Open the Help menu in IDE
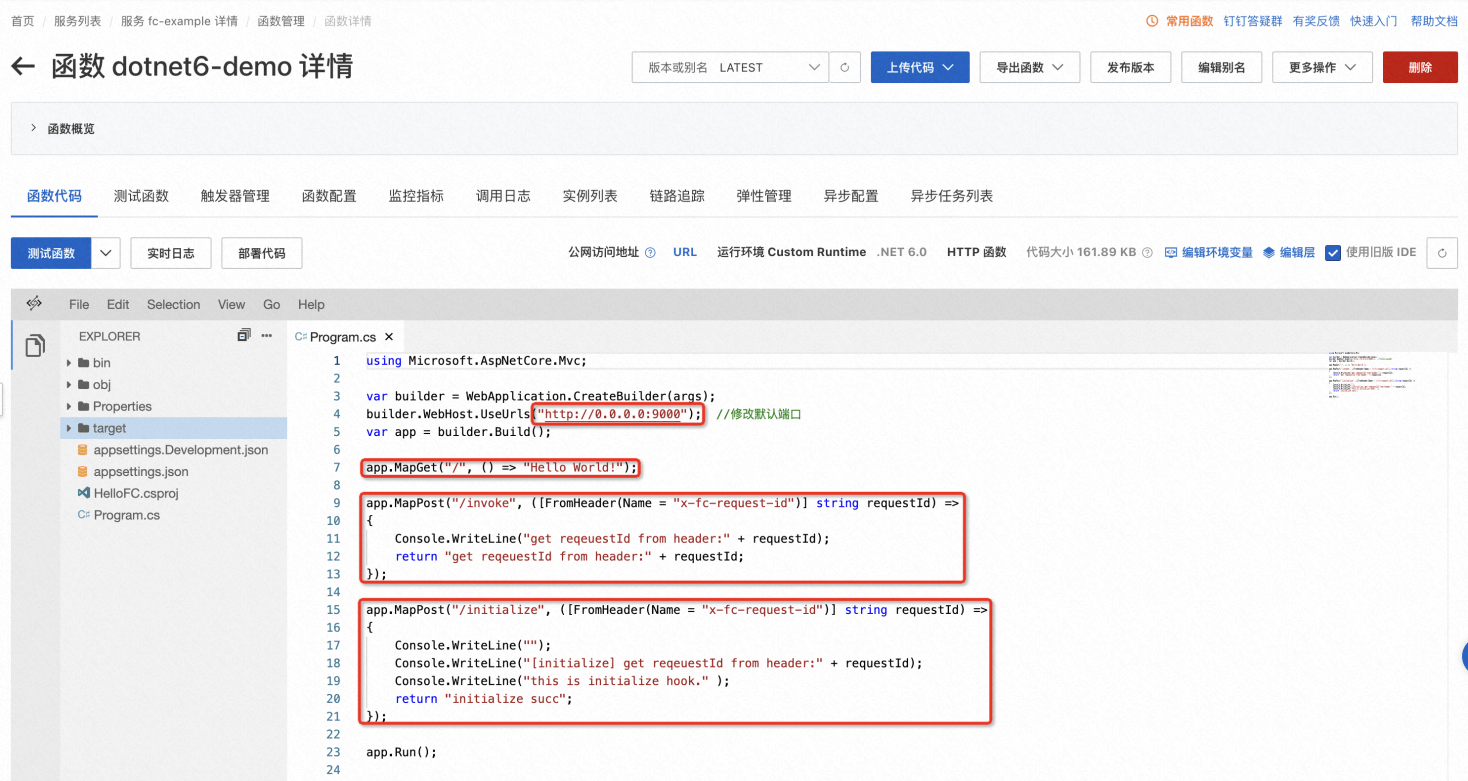The height and width of the screenshot is (781, 1468). point(311,304)
